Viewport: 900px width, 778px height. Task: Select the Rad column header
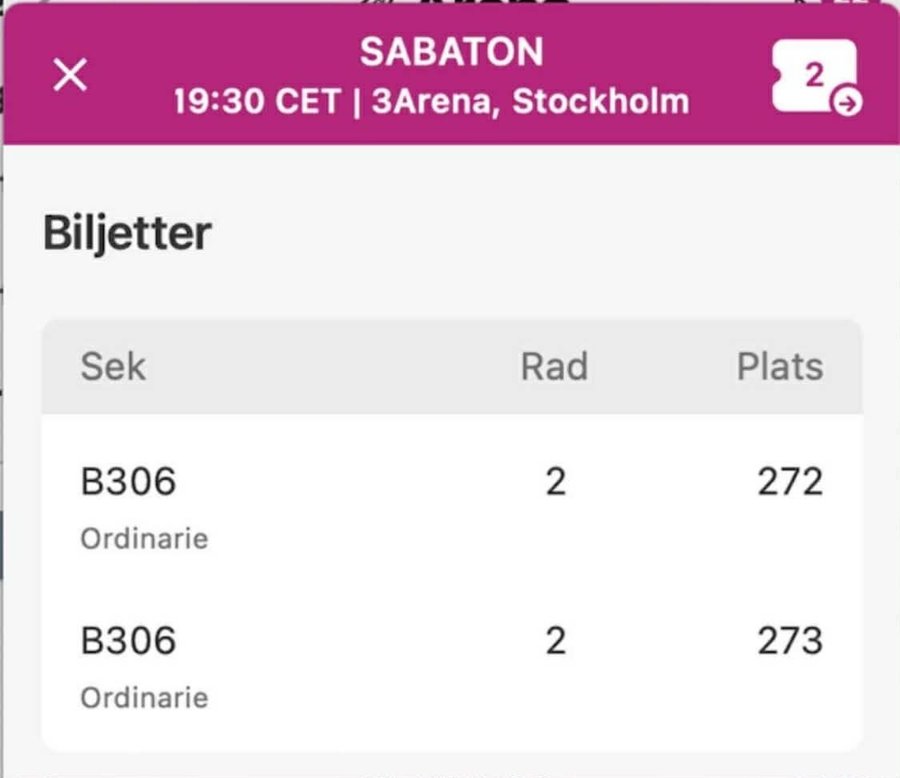554,366
